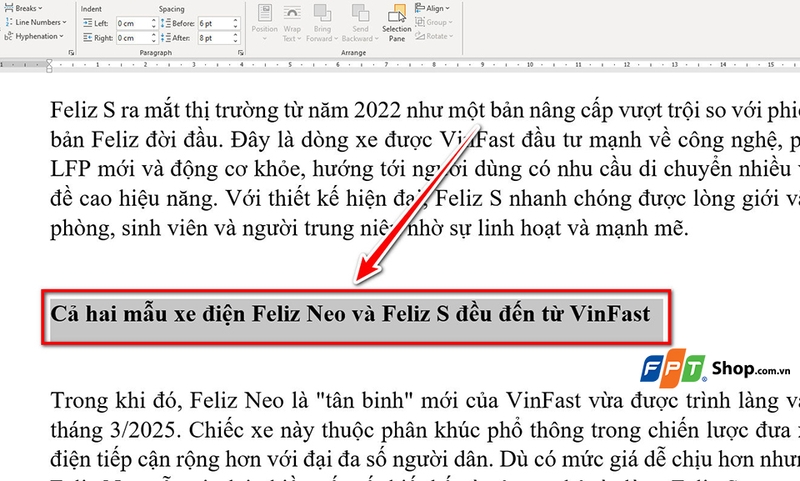
Task: Open the Line Numbers dropdown
Action: click(x=36, y=22)
